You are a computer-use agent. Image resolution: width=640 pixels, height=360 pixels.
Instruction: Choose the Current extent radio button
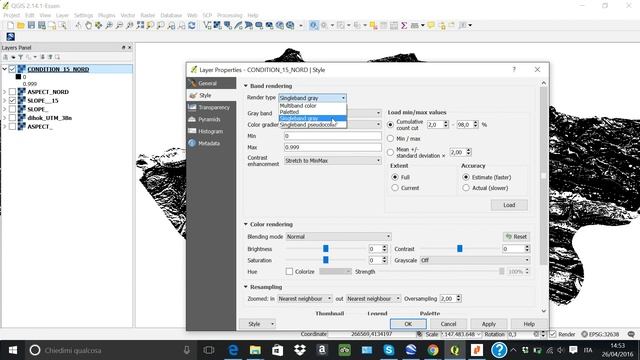[x=395, y=188]
